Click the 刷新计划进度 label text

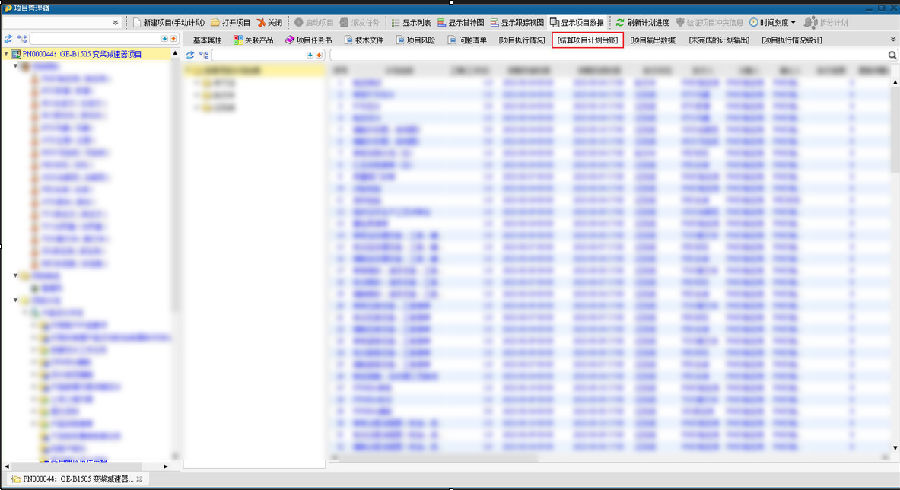tap(648, 23)
